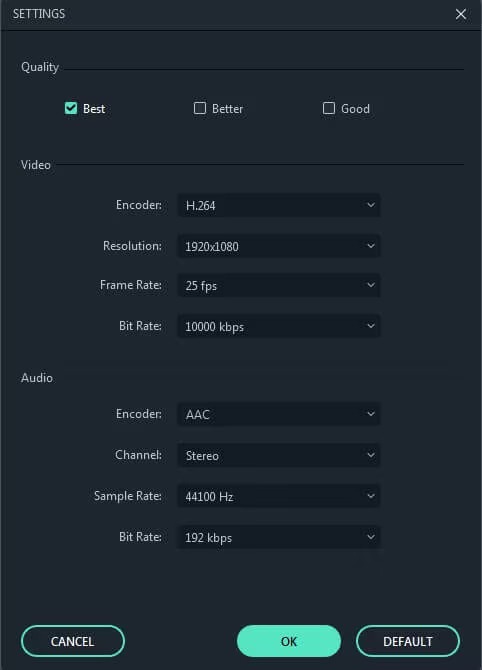Click the Good label text
The width and height of the screenshot is (482, 670).
tap(356, 109)
